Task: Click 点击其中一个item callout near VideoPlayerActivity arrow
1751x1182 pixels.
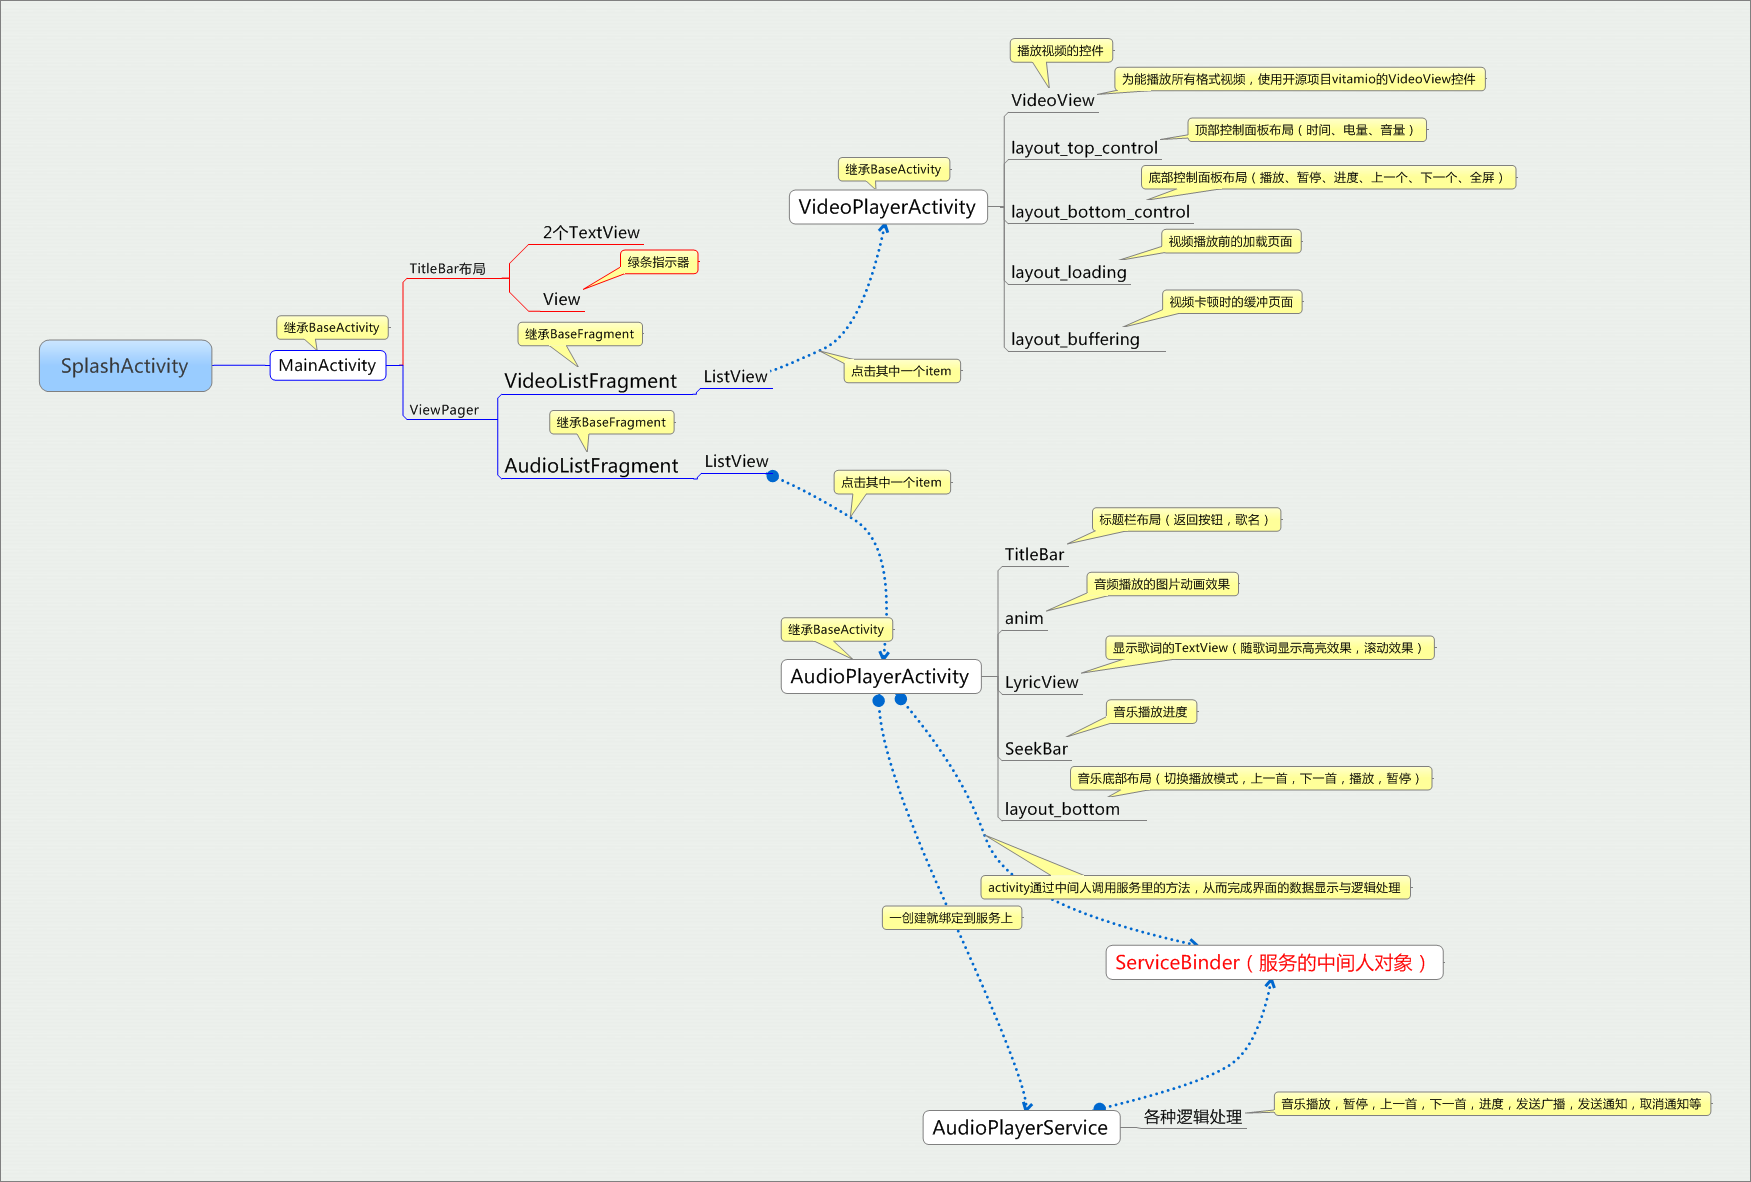Action: [902, 371]
